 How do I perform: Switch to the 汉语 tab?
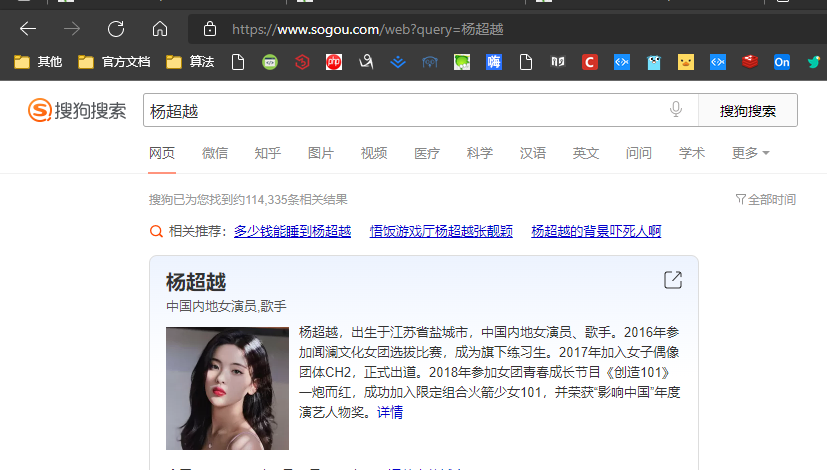533,153
